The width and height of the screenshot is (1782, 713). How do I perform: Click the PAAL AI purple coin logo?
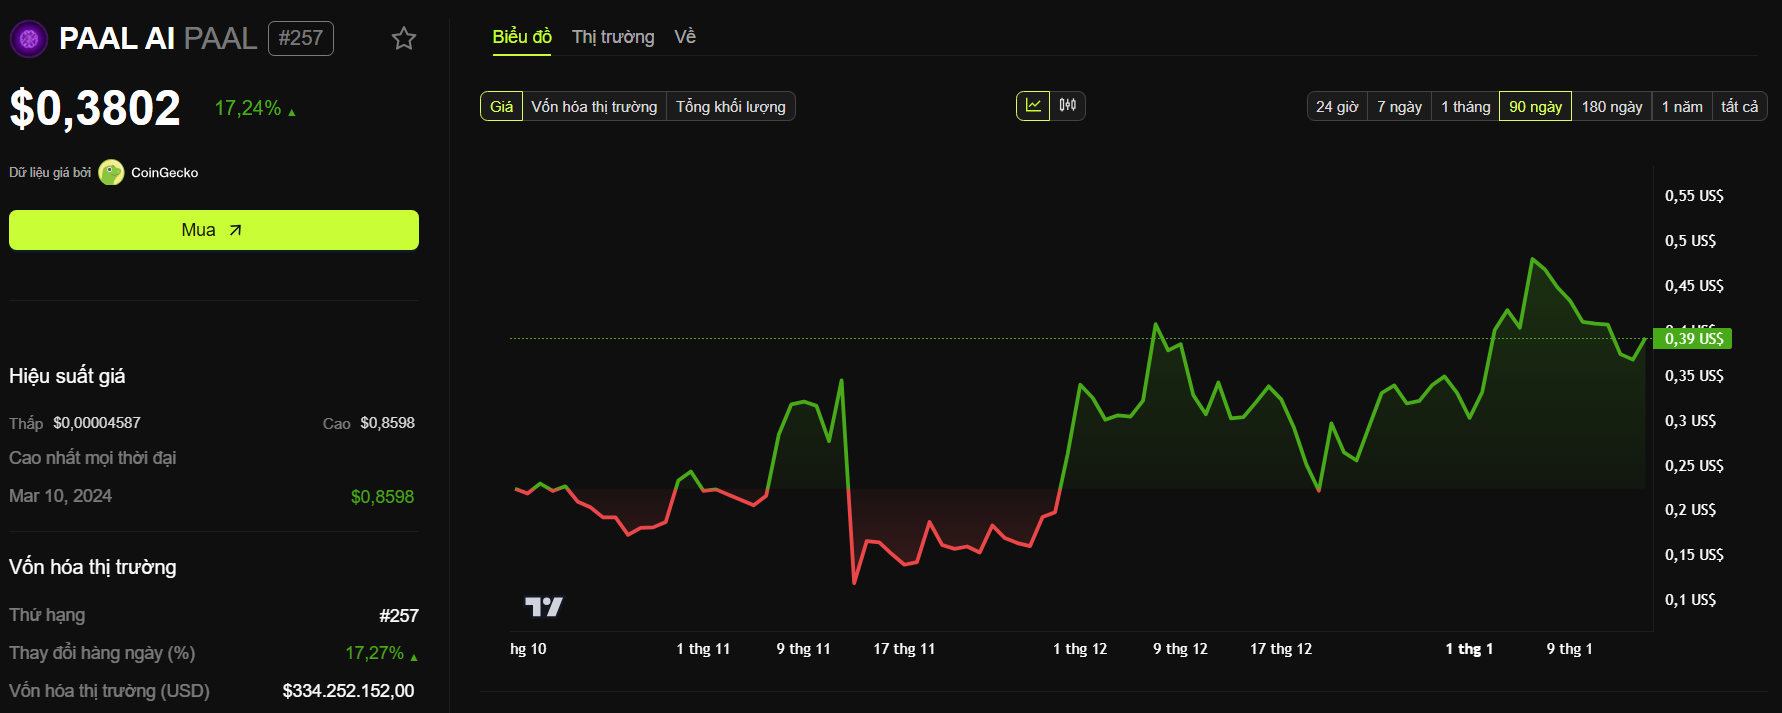tap(29, 39)
